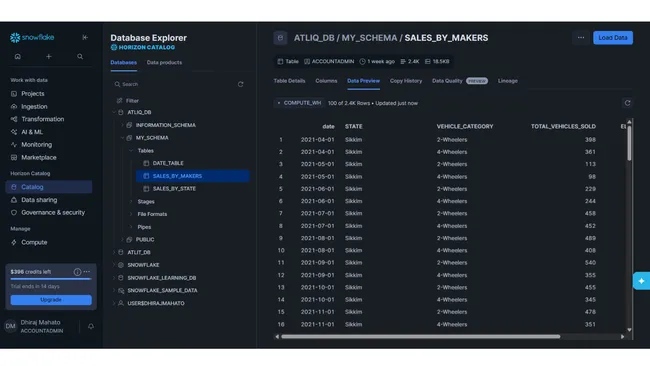This screenshot has width=650, height=366.
Task: Open the blue sparkle assistant button
Action: 641,281
